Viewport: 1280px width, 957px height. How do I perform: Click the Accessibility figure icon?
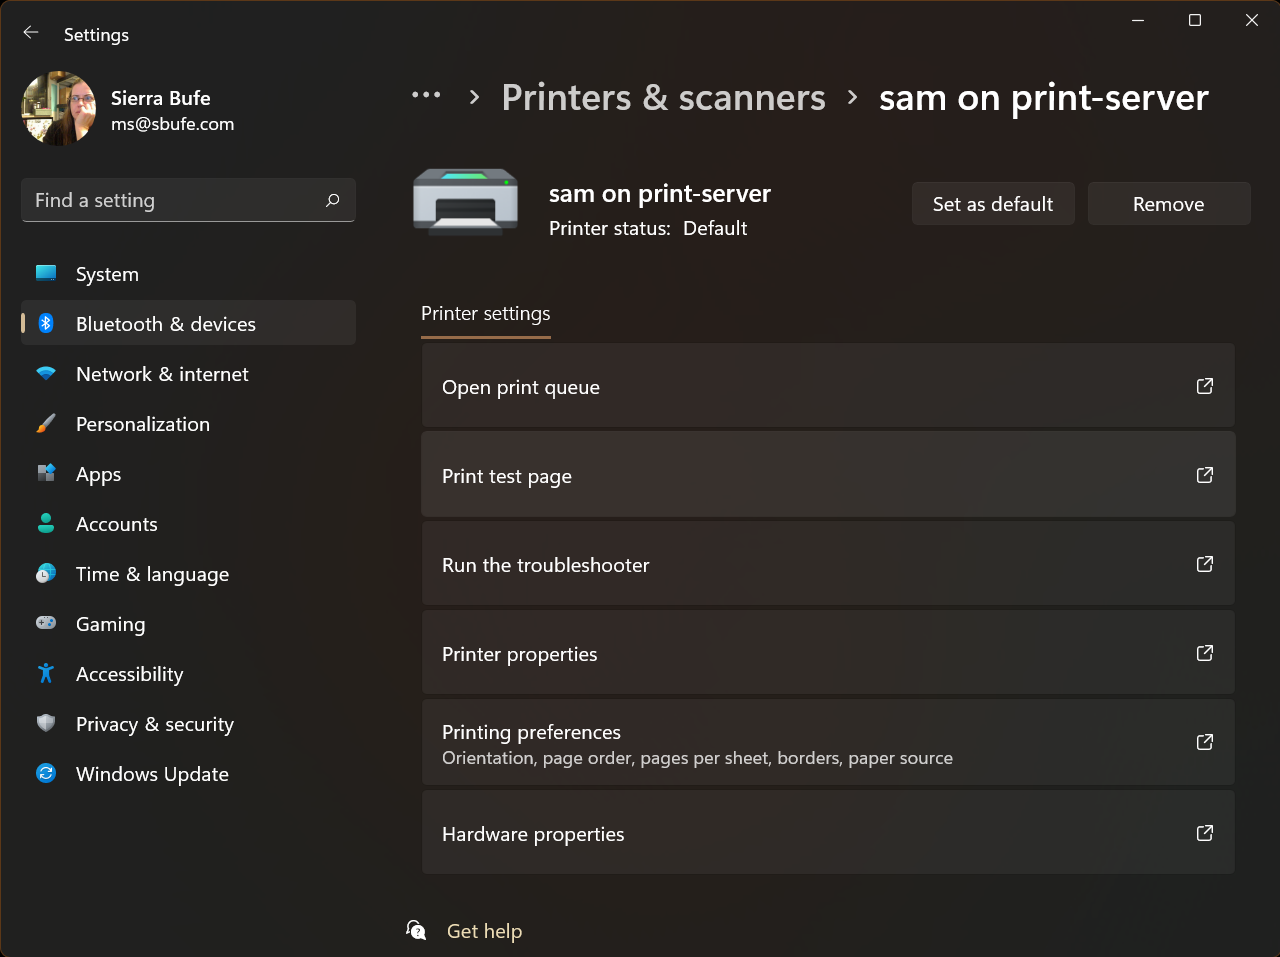click(46, 674)
